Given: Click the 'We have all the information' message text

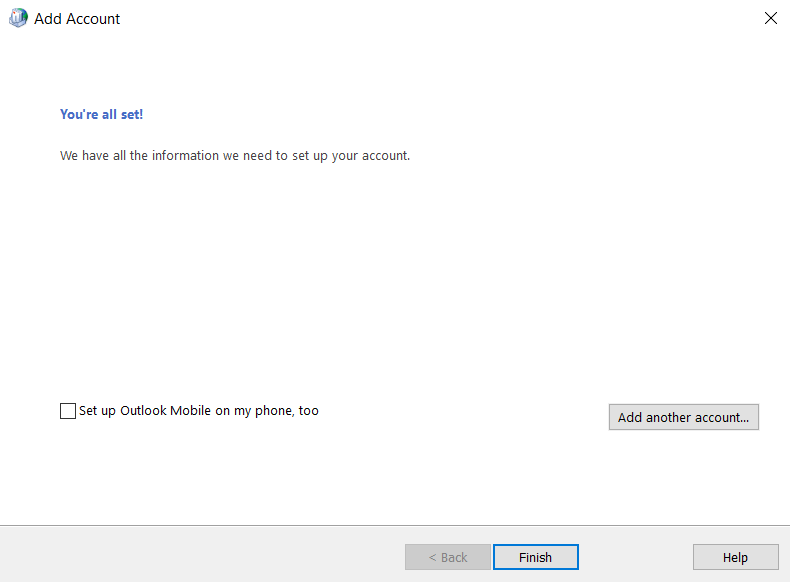Looking at the screenshot, I should pos(235,156).
